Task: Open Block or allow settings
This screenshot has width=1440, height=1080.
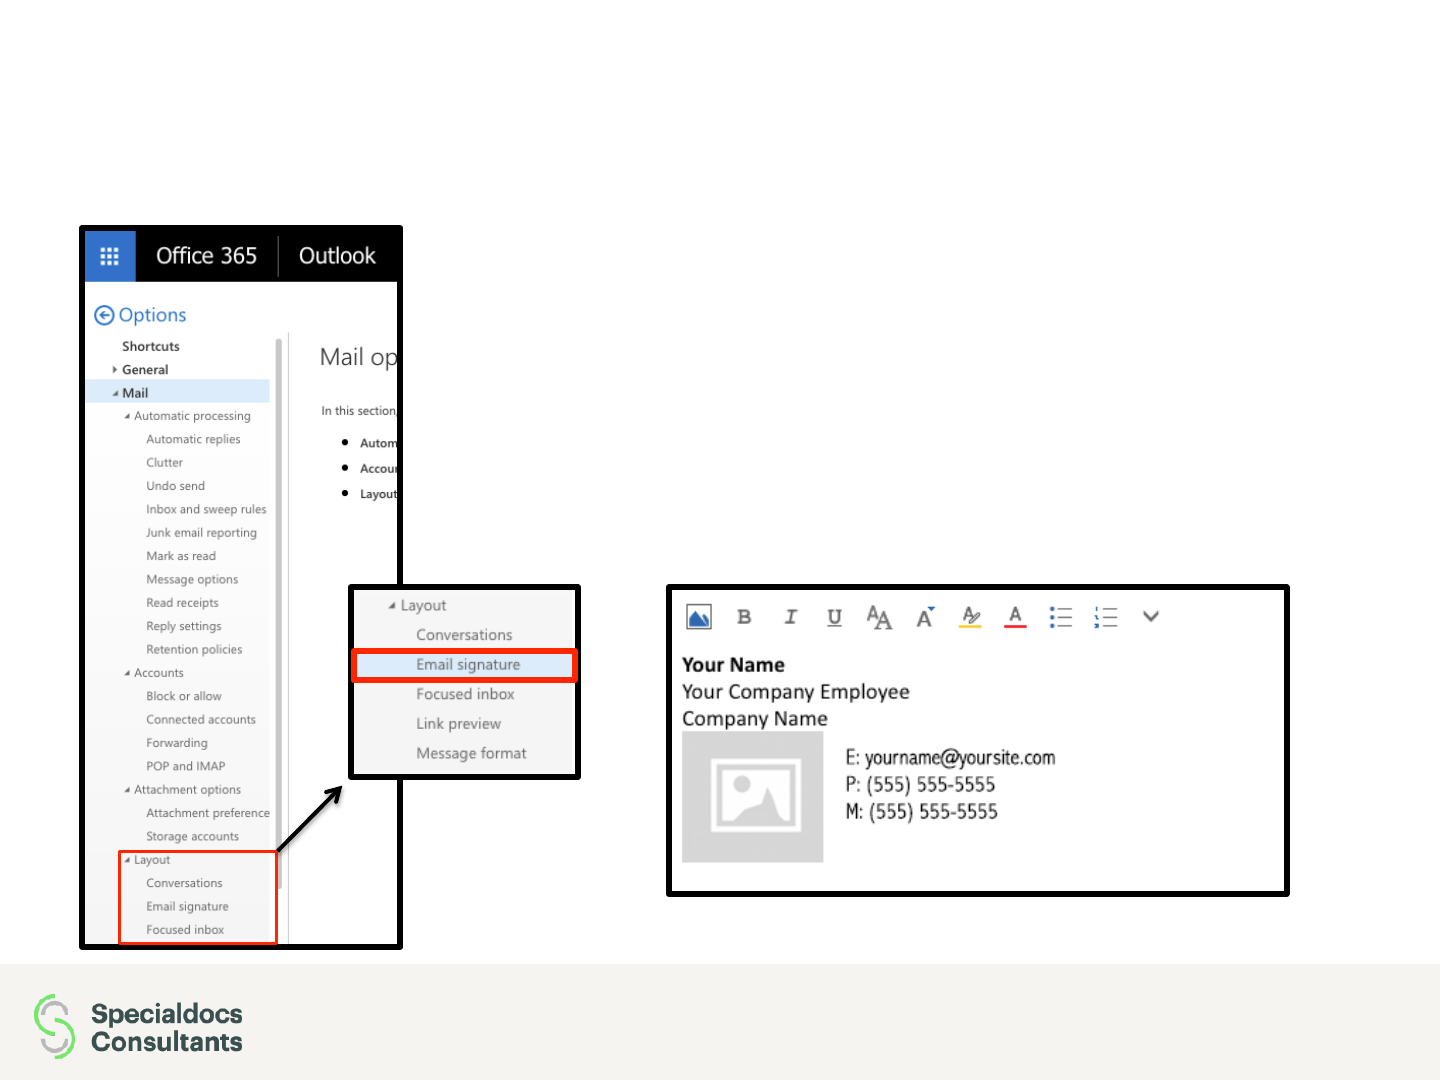Action: pos(184,697)
